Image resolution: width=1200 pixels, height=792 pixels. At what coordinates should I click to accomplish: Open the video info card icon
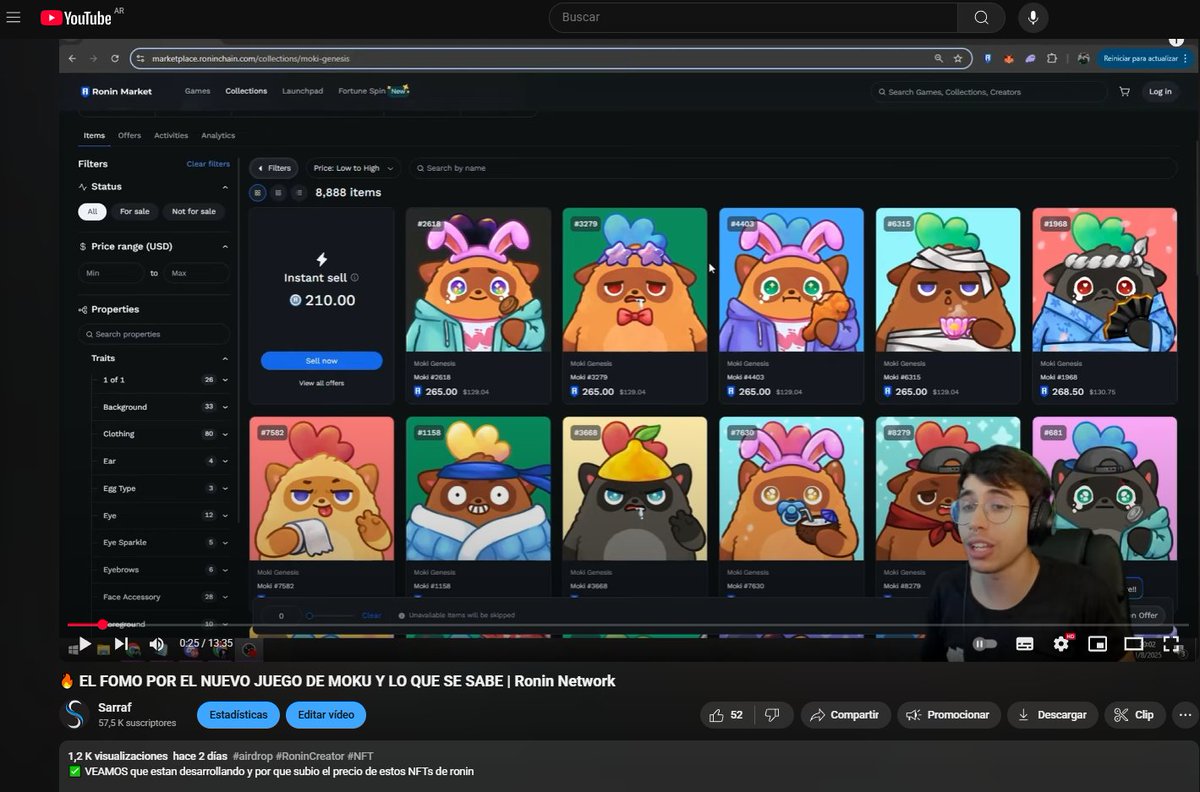pos(1176,40)
